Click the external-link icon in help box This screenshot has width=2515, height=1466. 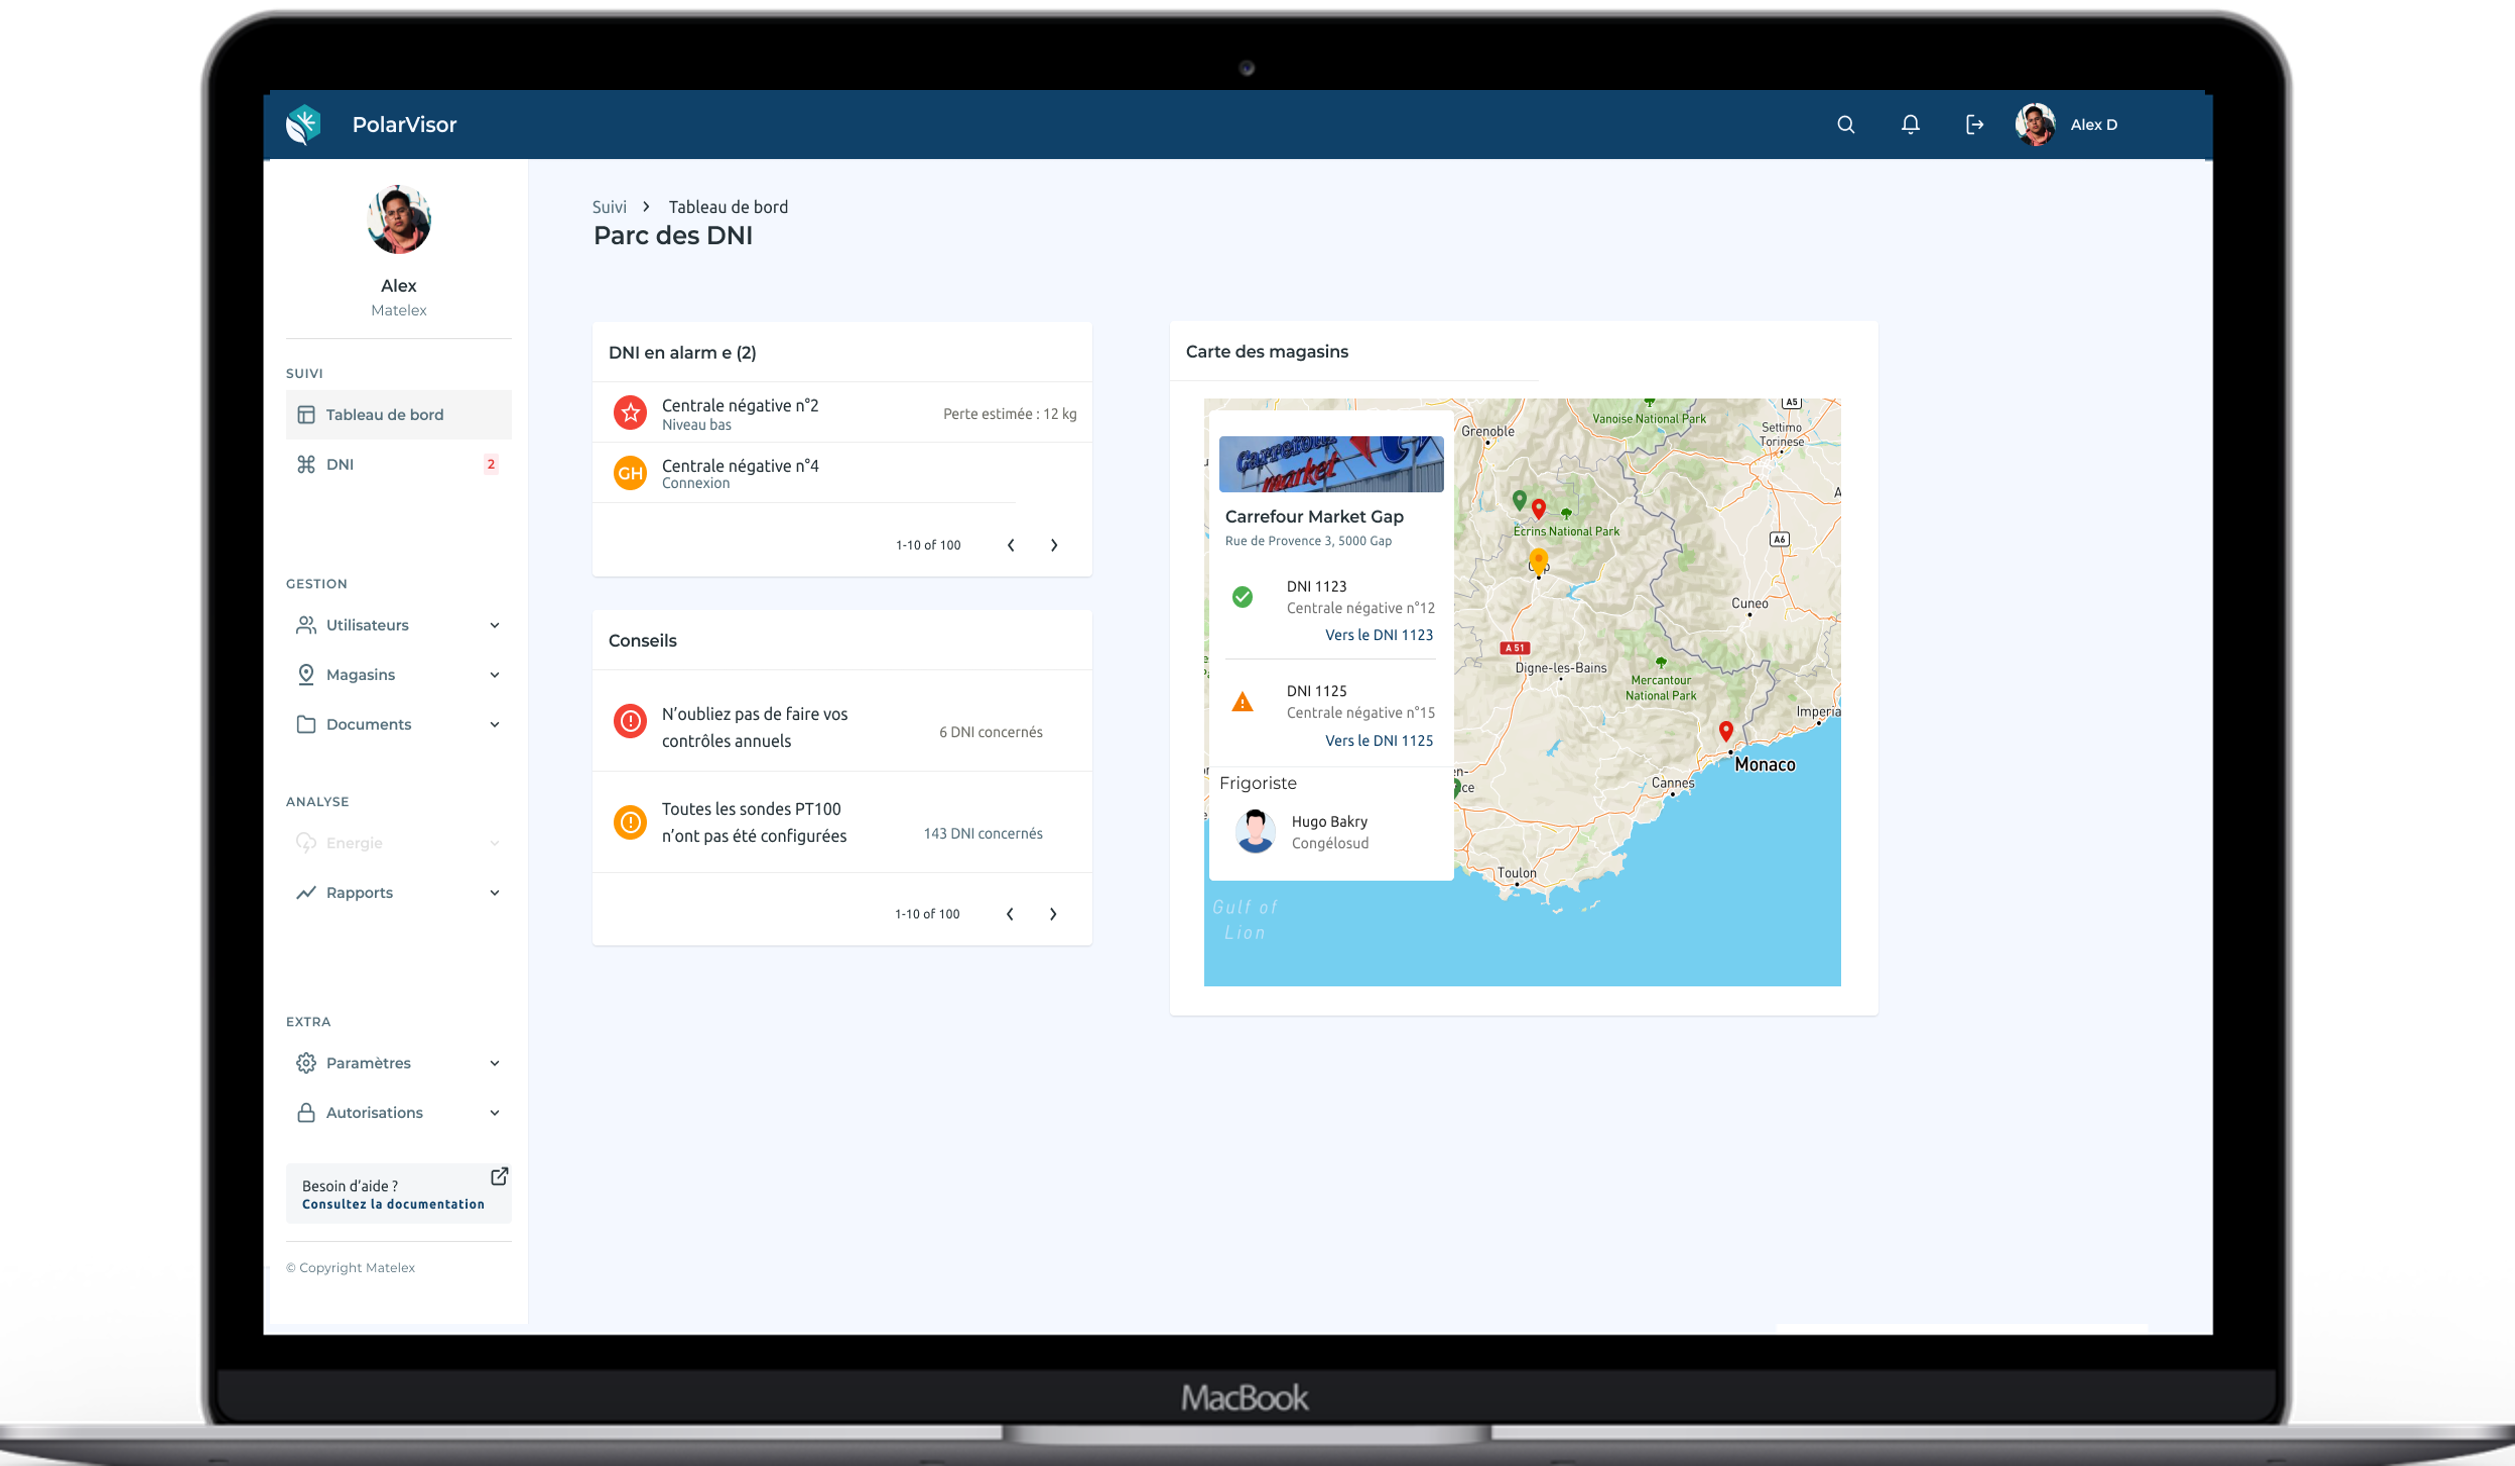point(499,1176)
